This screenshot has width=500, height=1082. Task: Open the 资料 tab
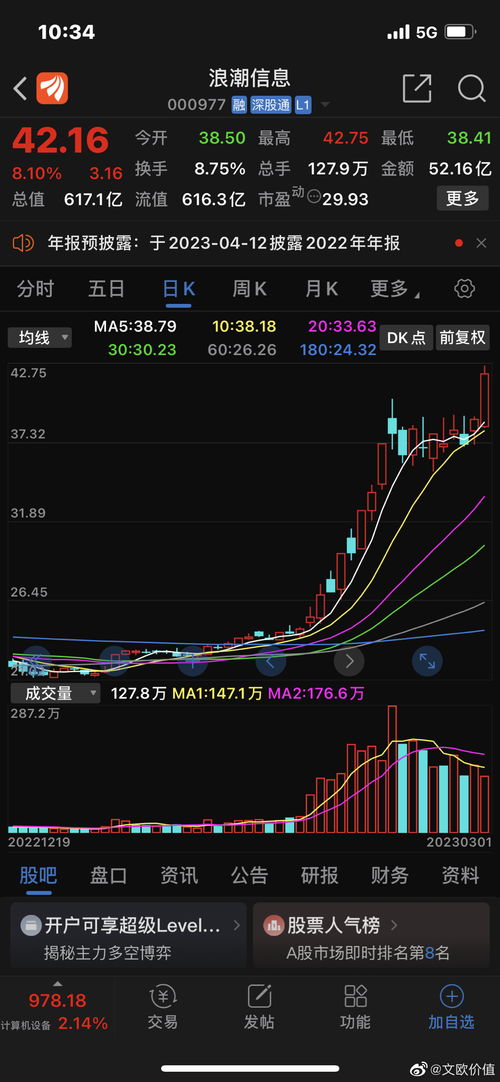[x=460, y=875]
